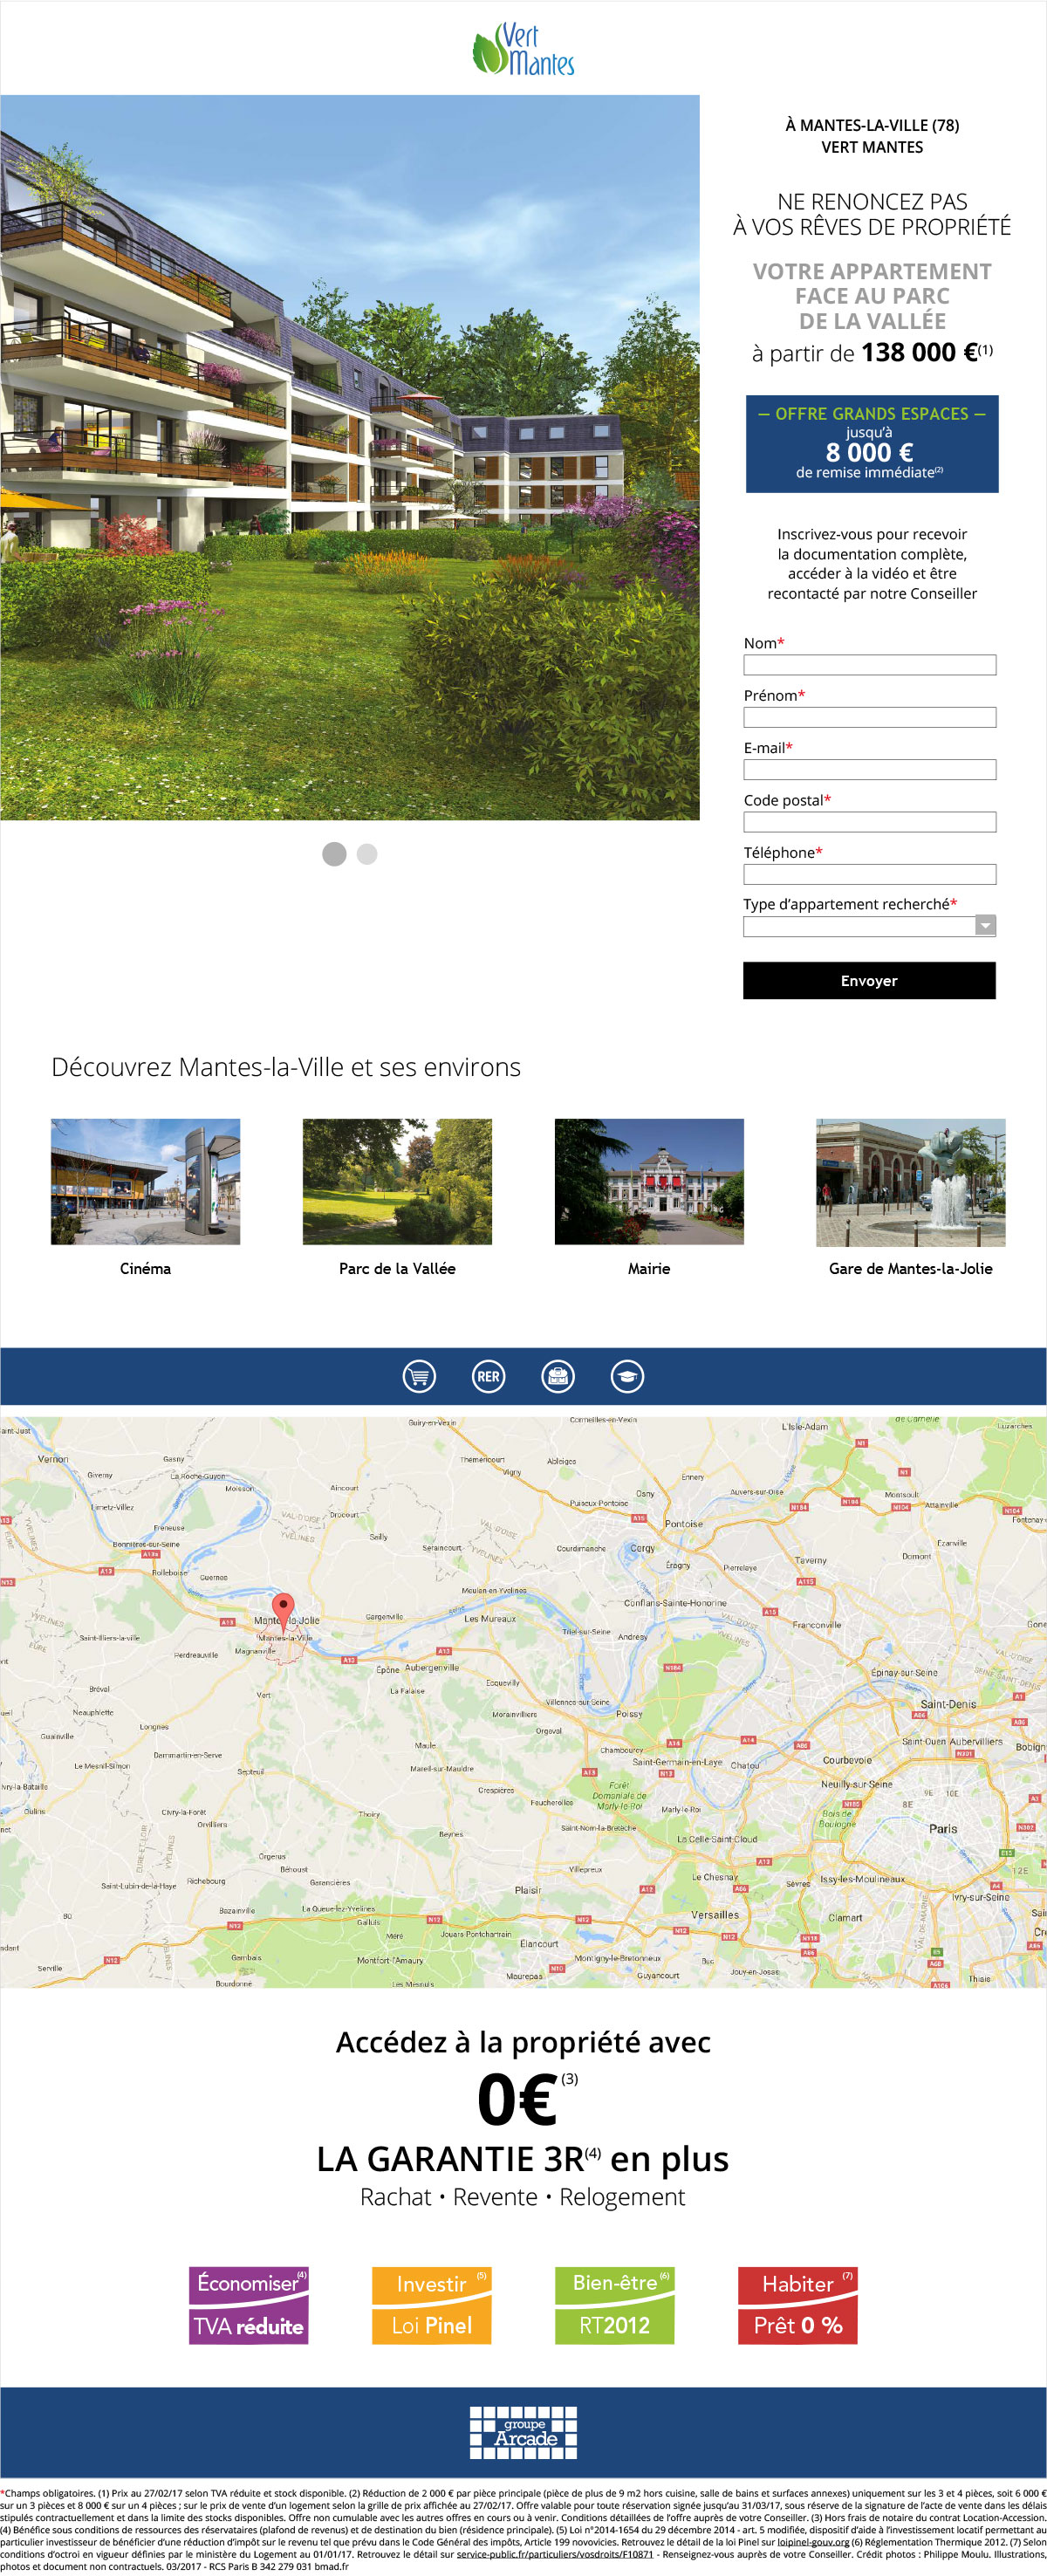Screen dimensions: 1047x2576
Task: Click the Nom input field
Action: tap(869, 664)
